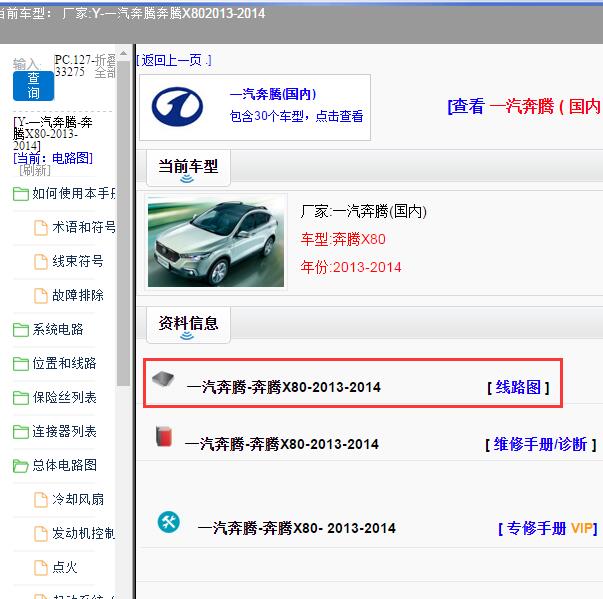Screen dimensions: 603x599
Task: Click the page icon beside 点火
Action: click(x=41, y=568)
